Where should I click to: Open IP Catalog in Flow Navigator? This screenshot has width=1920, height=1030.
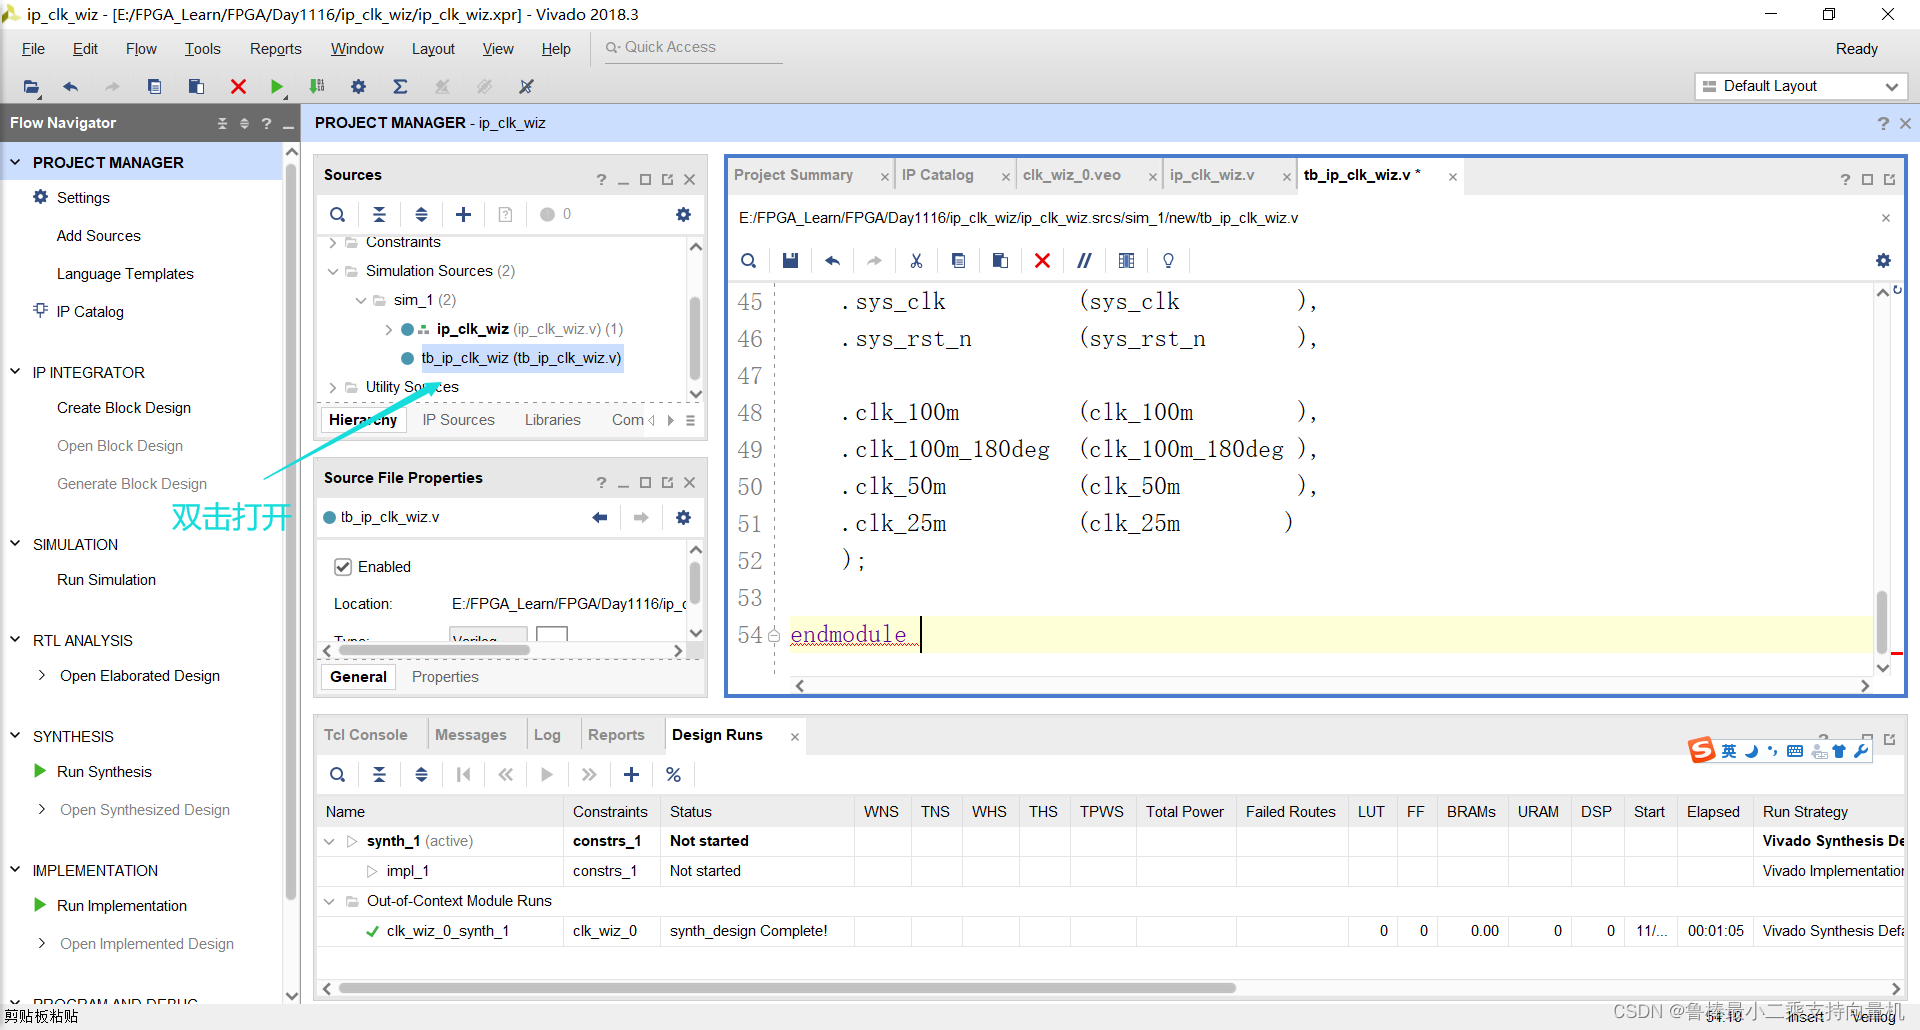tap(90, 312)
